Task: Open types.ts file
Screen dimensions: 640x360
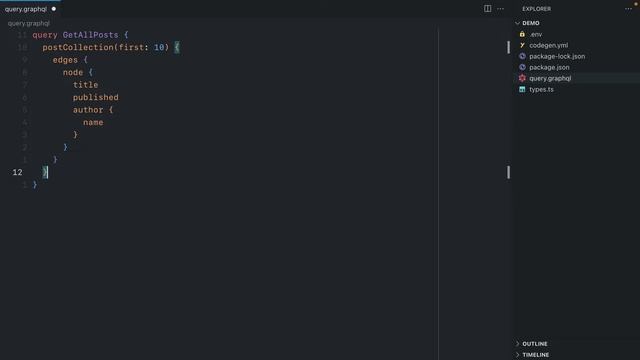Action: tap(576, 89)
